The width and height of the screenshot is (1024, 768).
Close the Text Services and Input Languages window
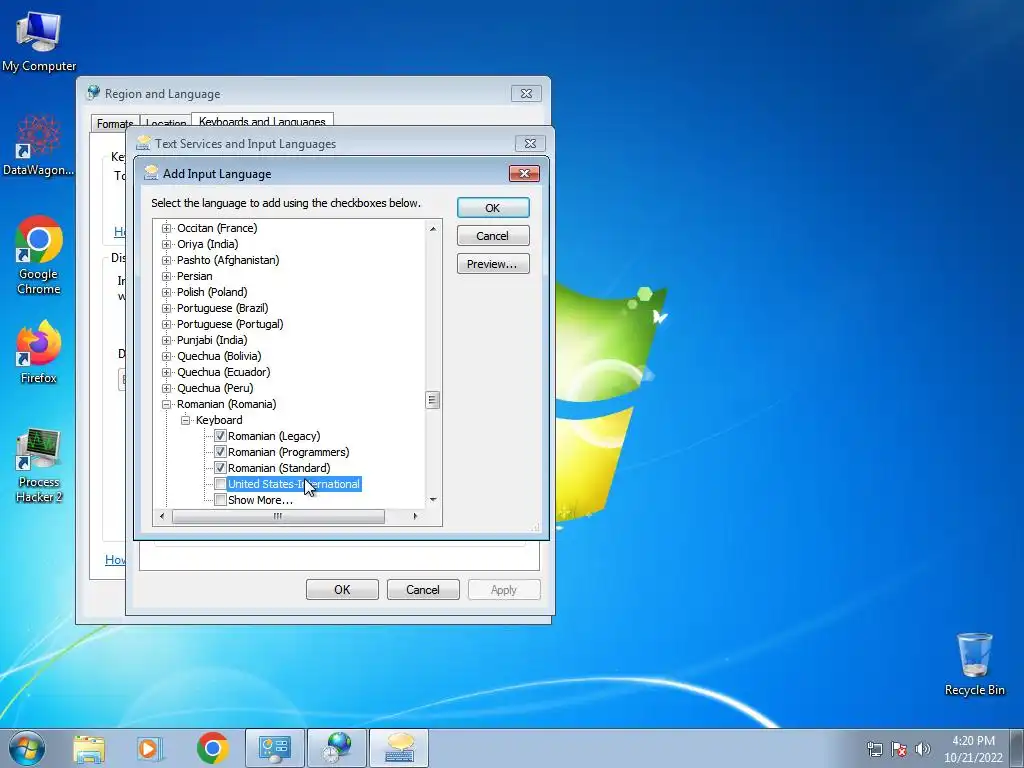click(x=530, y=143)
